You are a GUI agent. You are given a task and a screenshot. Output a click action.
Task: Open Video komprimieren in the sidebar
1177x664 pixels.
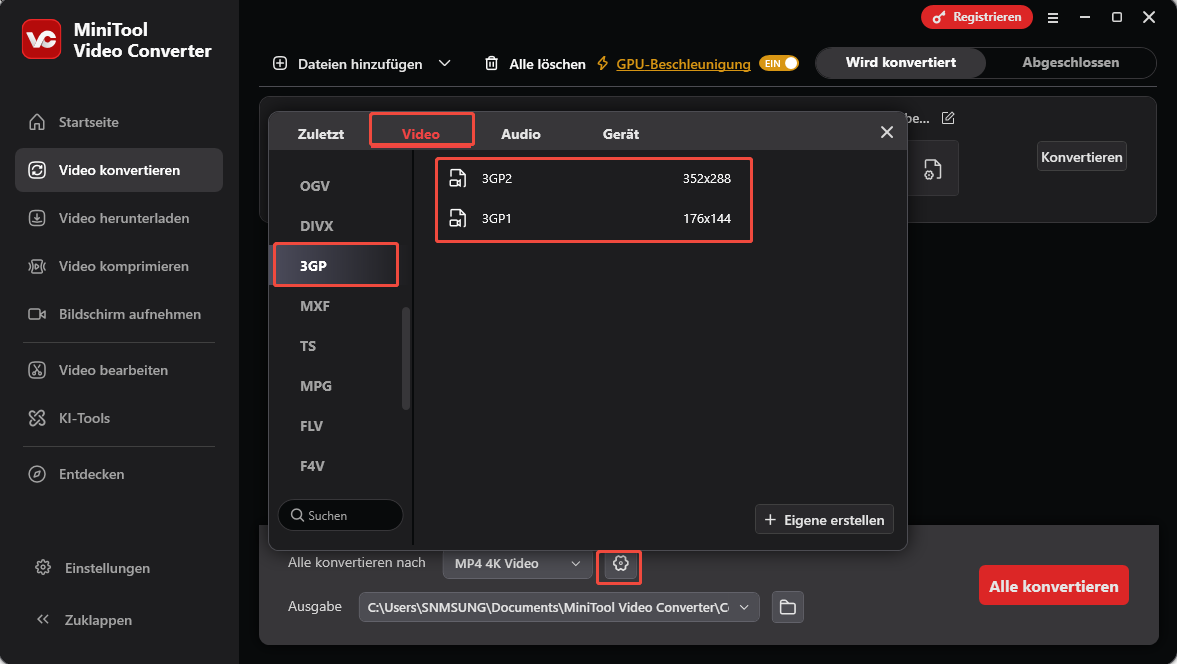coord(119,266)
